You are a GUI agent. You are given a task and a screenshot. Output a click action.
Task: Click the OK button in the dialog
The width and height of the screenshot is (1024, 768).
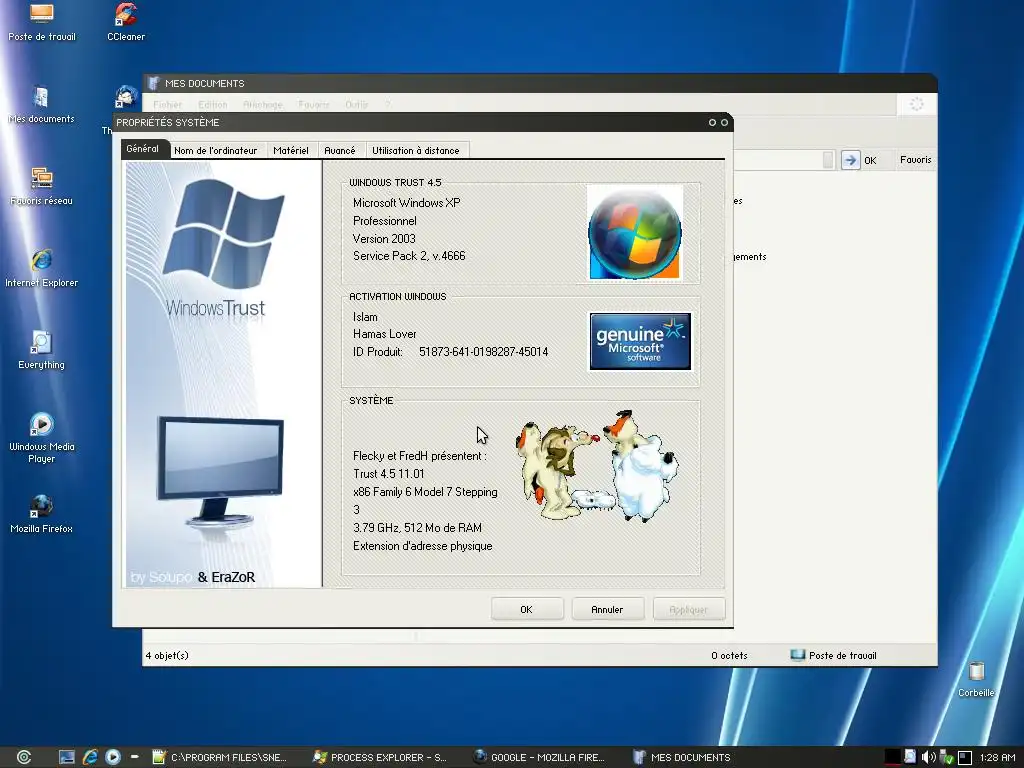pyautogui.click(x=526, y=609)
